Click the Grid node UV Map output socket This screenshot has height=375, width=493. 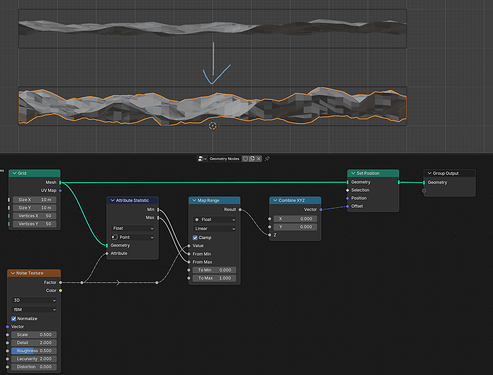[x=60, y=190]
